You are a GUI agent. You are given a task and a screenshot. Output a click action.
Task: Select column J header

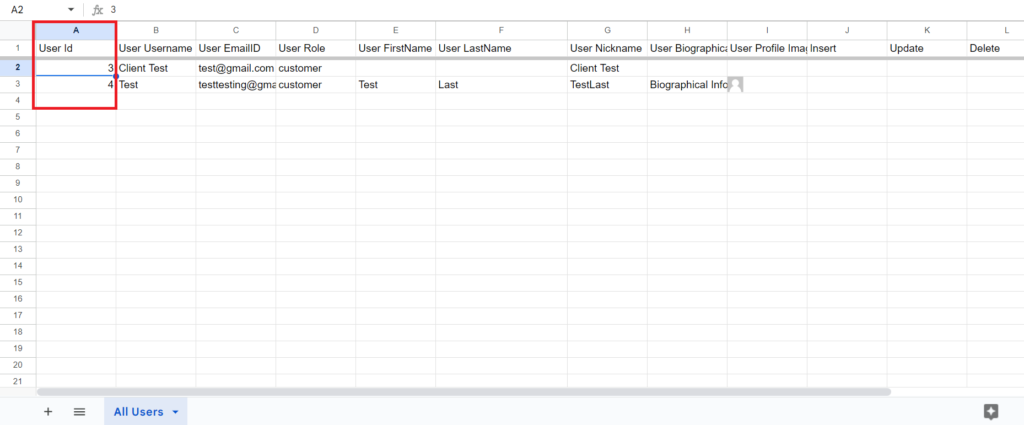pos(847,30)
